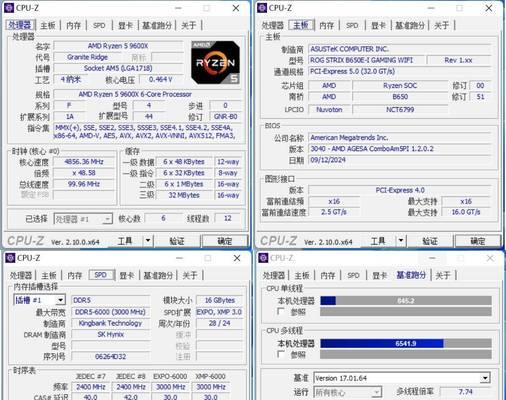The width and height of the screenshot is (506, 400).
Task: Click the serial number field 06264D32
Action: click(111, 357)
